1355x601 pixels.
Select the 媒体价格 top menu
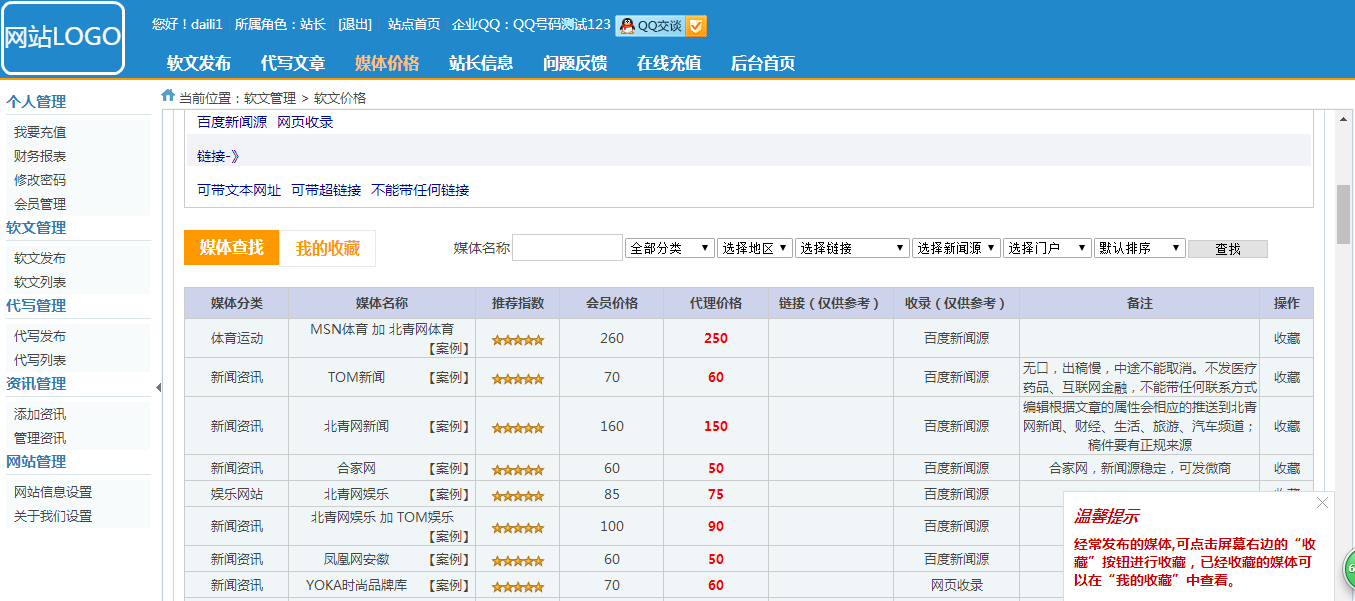click(387, 63)
